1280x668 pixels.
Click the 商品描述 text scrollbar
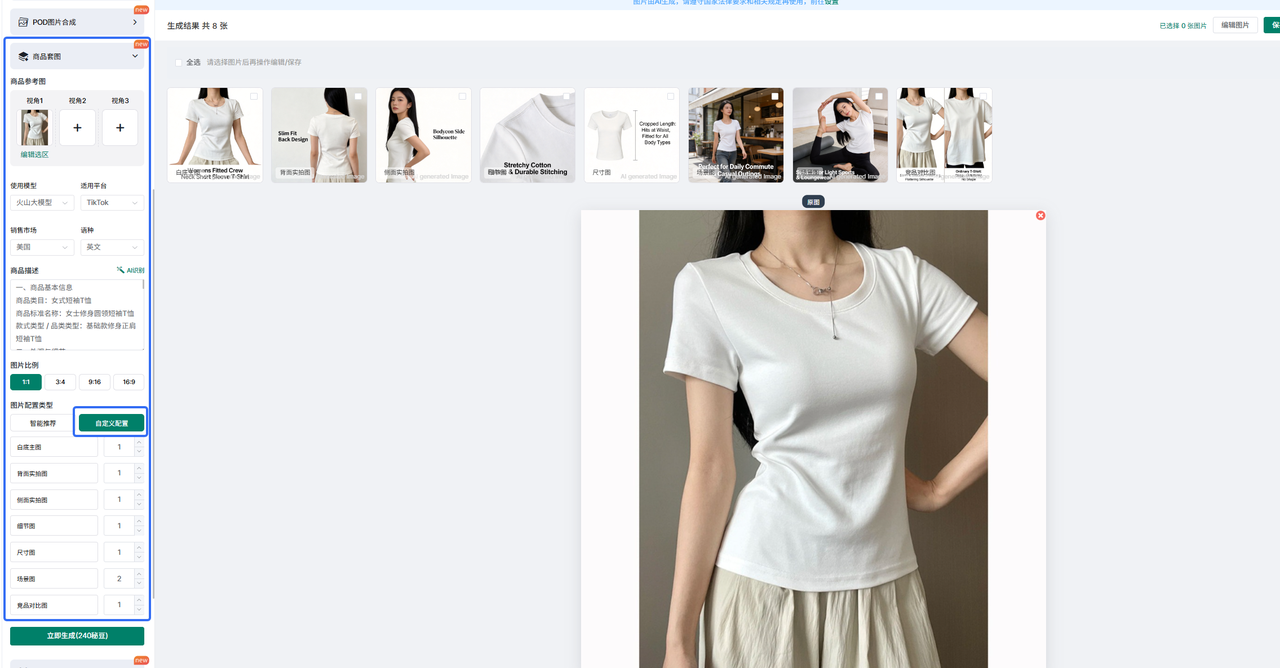coord(144,285)
